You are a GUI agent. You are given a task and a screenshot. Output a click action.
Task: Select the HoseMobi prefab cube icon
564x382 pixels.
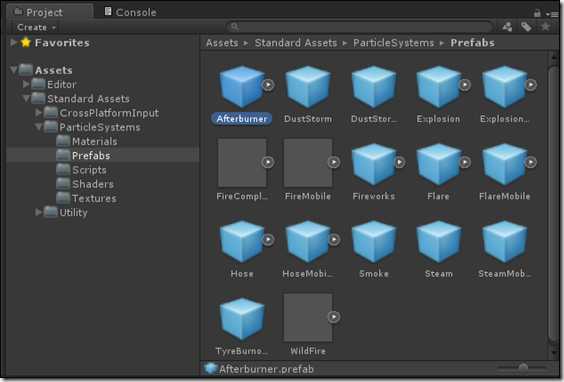coord(308,241)
